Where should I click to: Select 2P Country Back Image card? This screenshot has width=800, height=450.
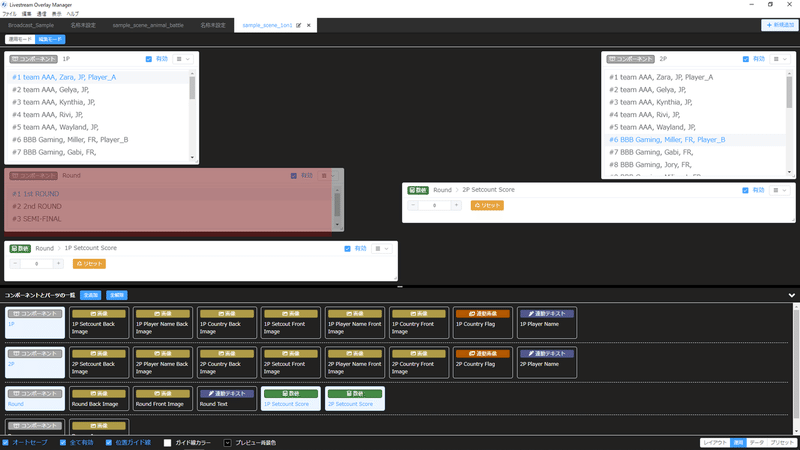[x=227, y=363]
